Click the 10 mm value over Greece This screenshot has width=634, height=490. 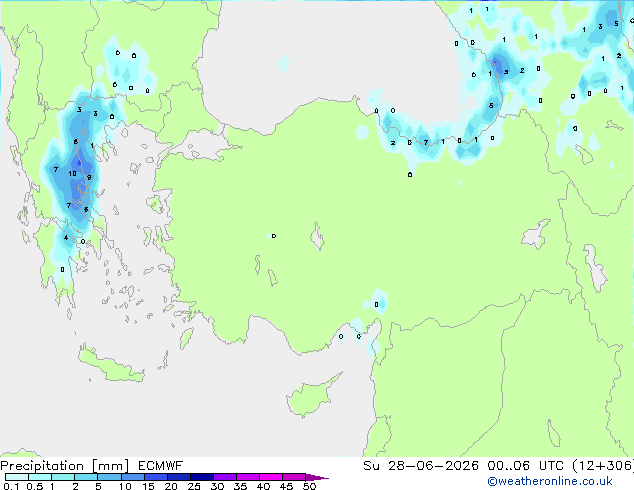(72, 173)
